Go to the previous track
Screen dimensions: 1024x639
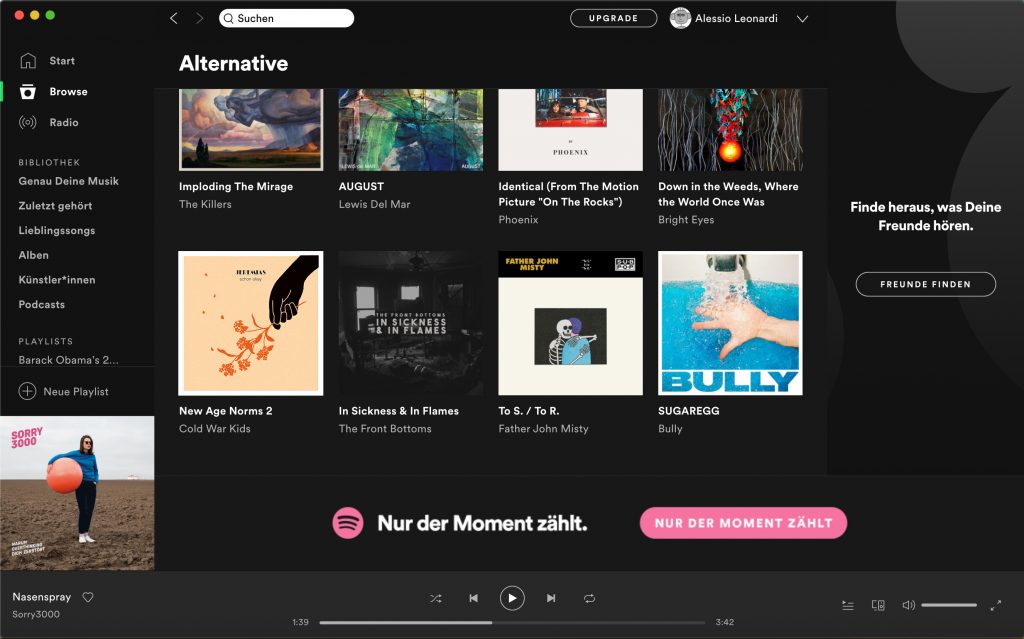473,598
